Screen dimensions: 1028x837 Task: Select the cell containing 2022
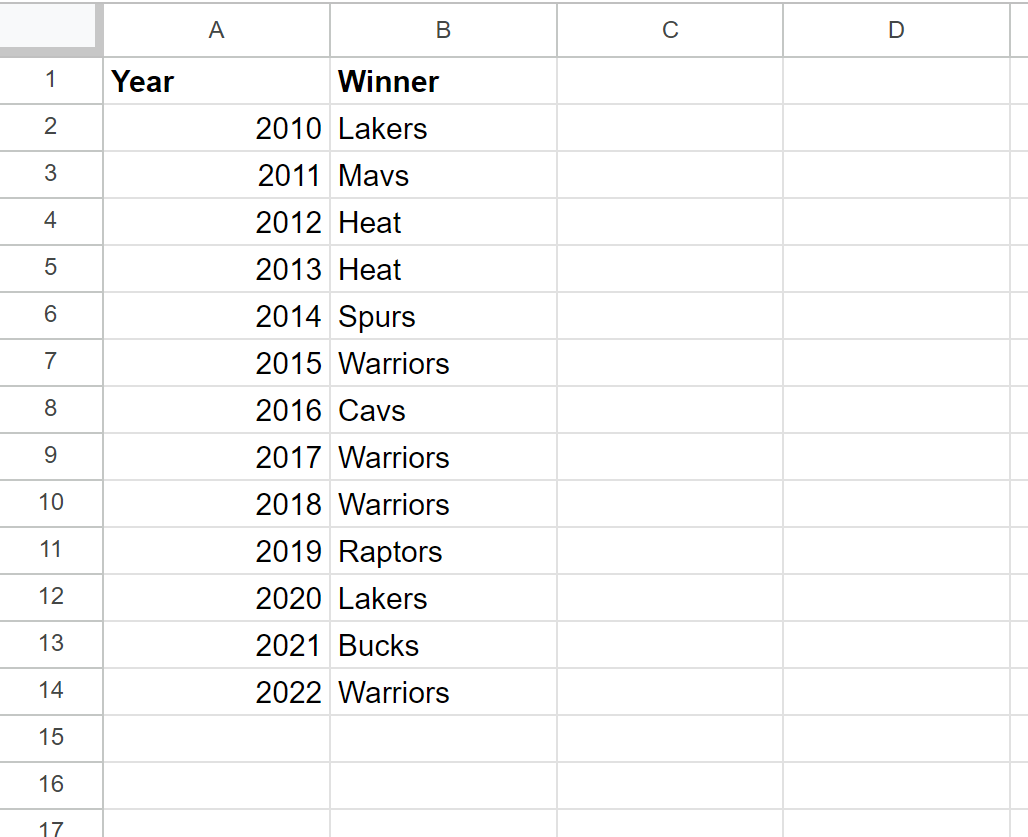[216, 691]
